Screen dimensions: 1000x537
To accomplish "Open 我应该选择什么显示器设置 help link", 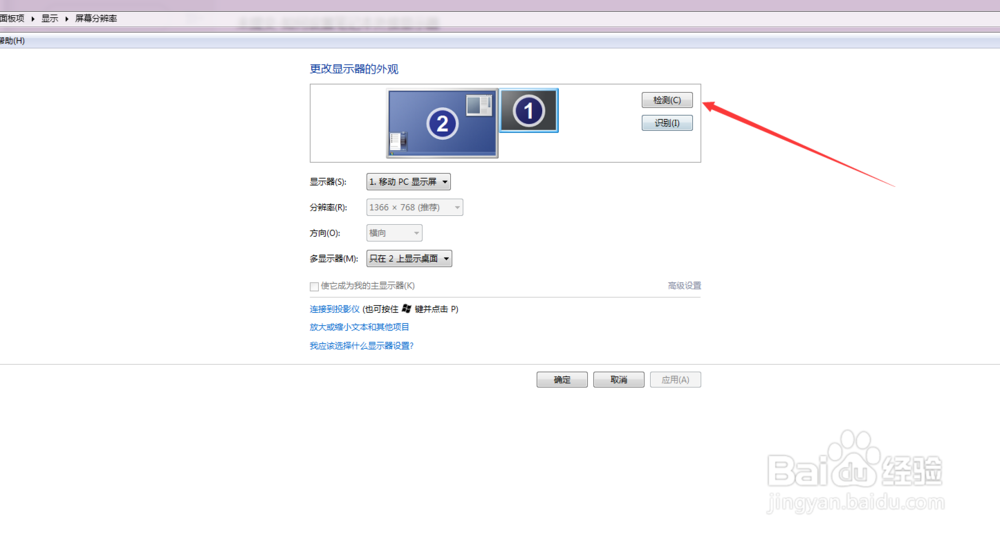I will (362, 346).
